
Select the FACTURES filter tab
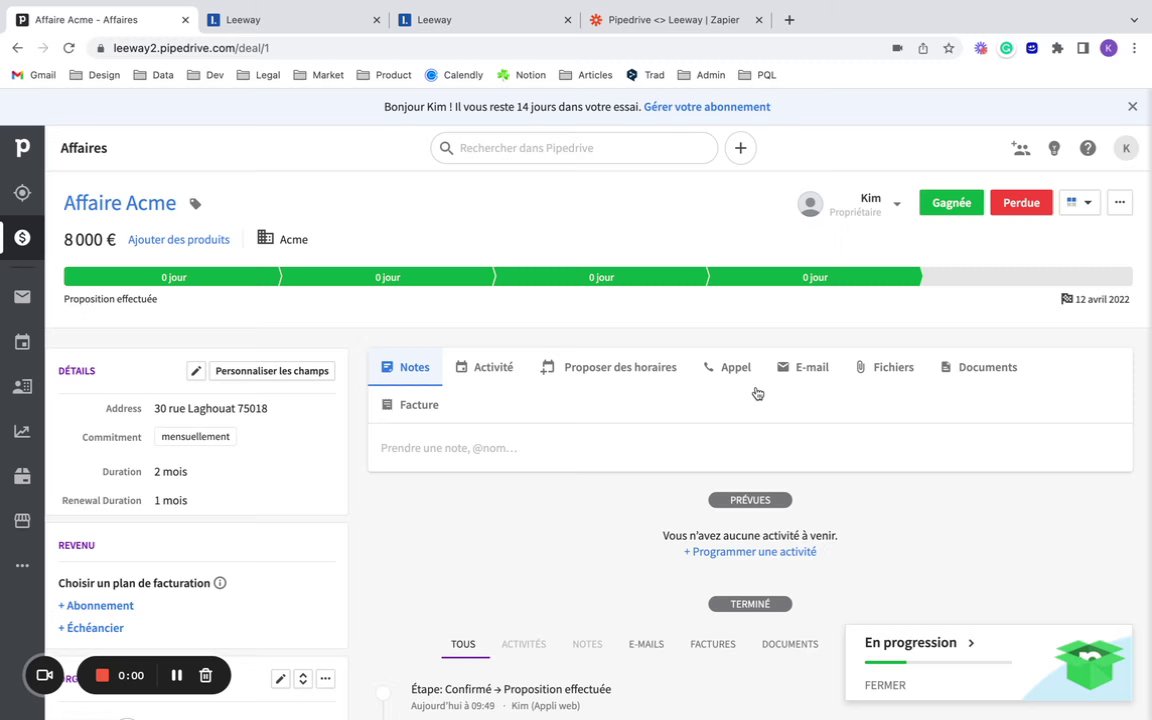point(713,644)
